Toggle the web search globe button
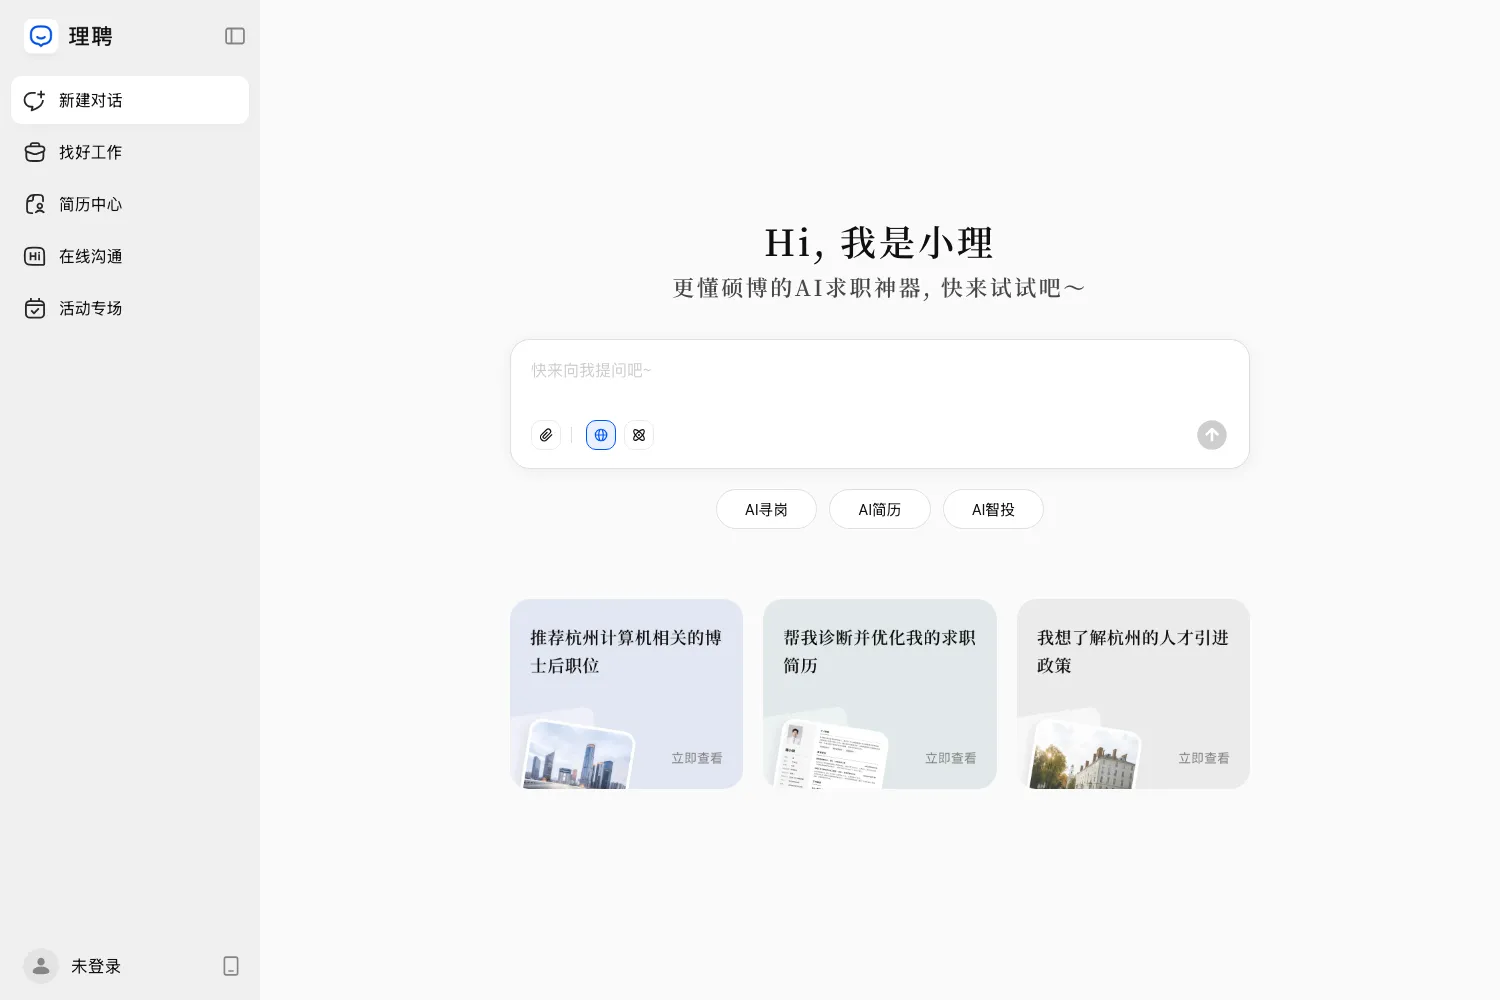 coord(601,435)
